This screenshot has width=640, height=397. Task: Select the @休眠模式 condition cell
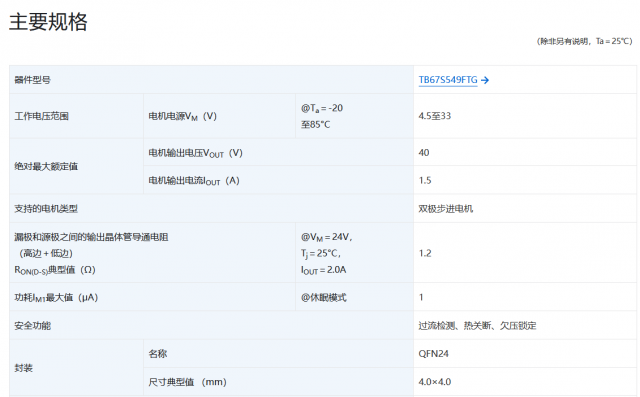pyautogui.click(x=355, y=297)
